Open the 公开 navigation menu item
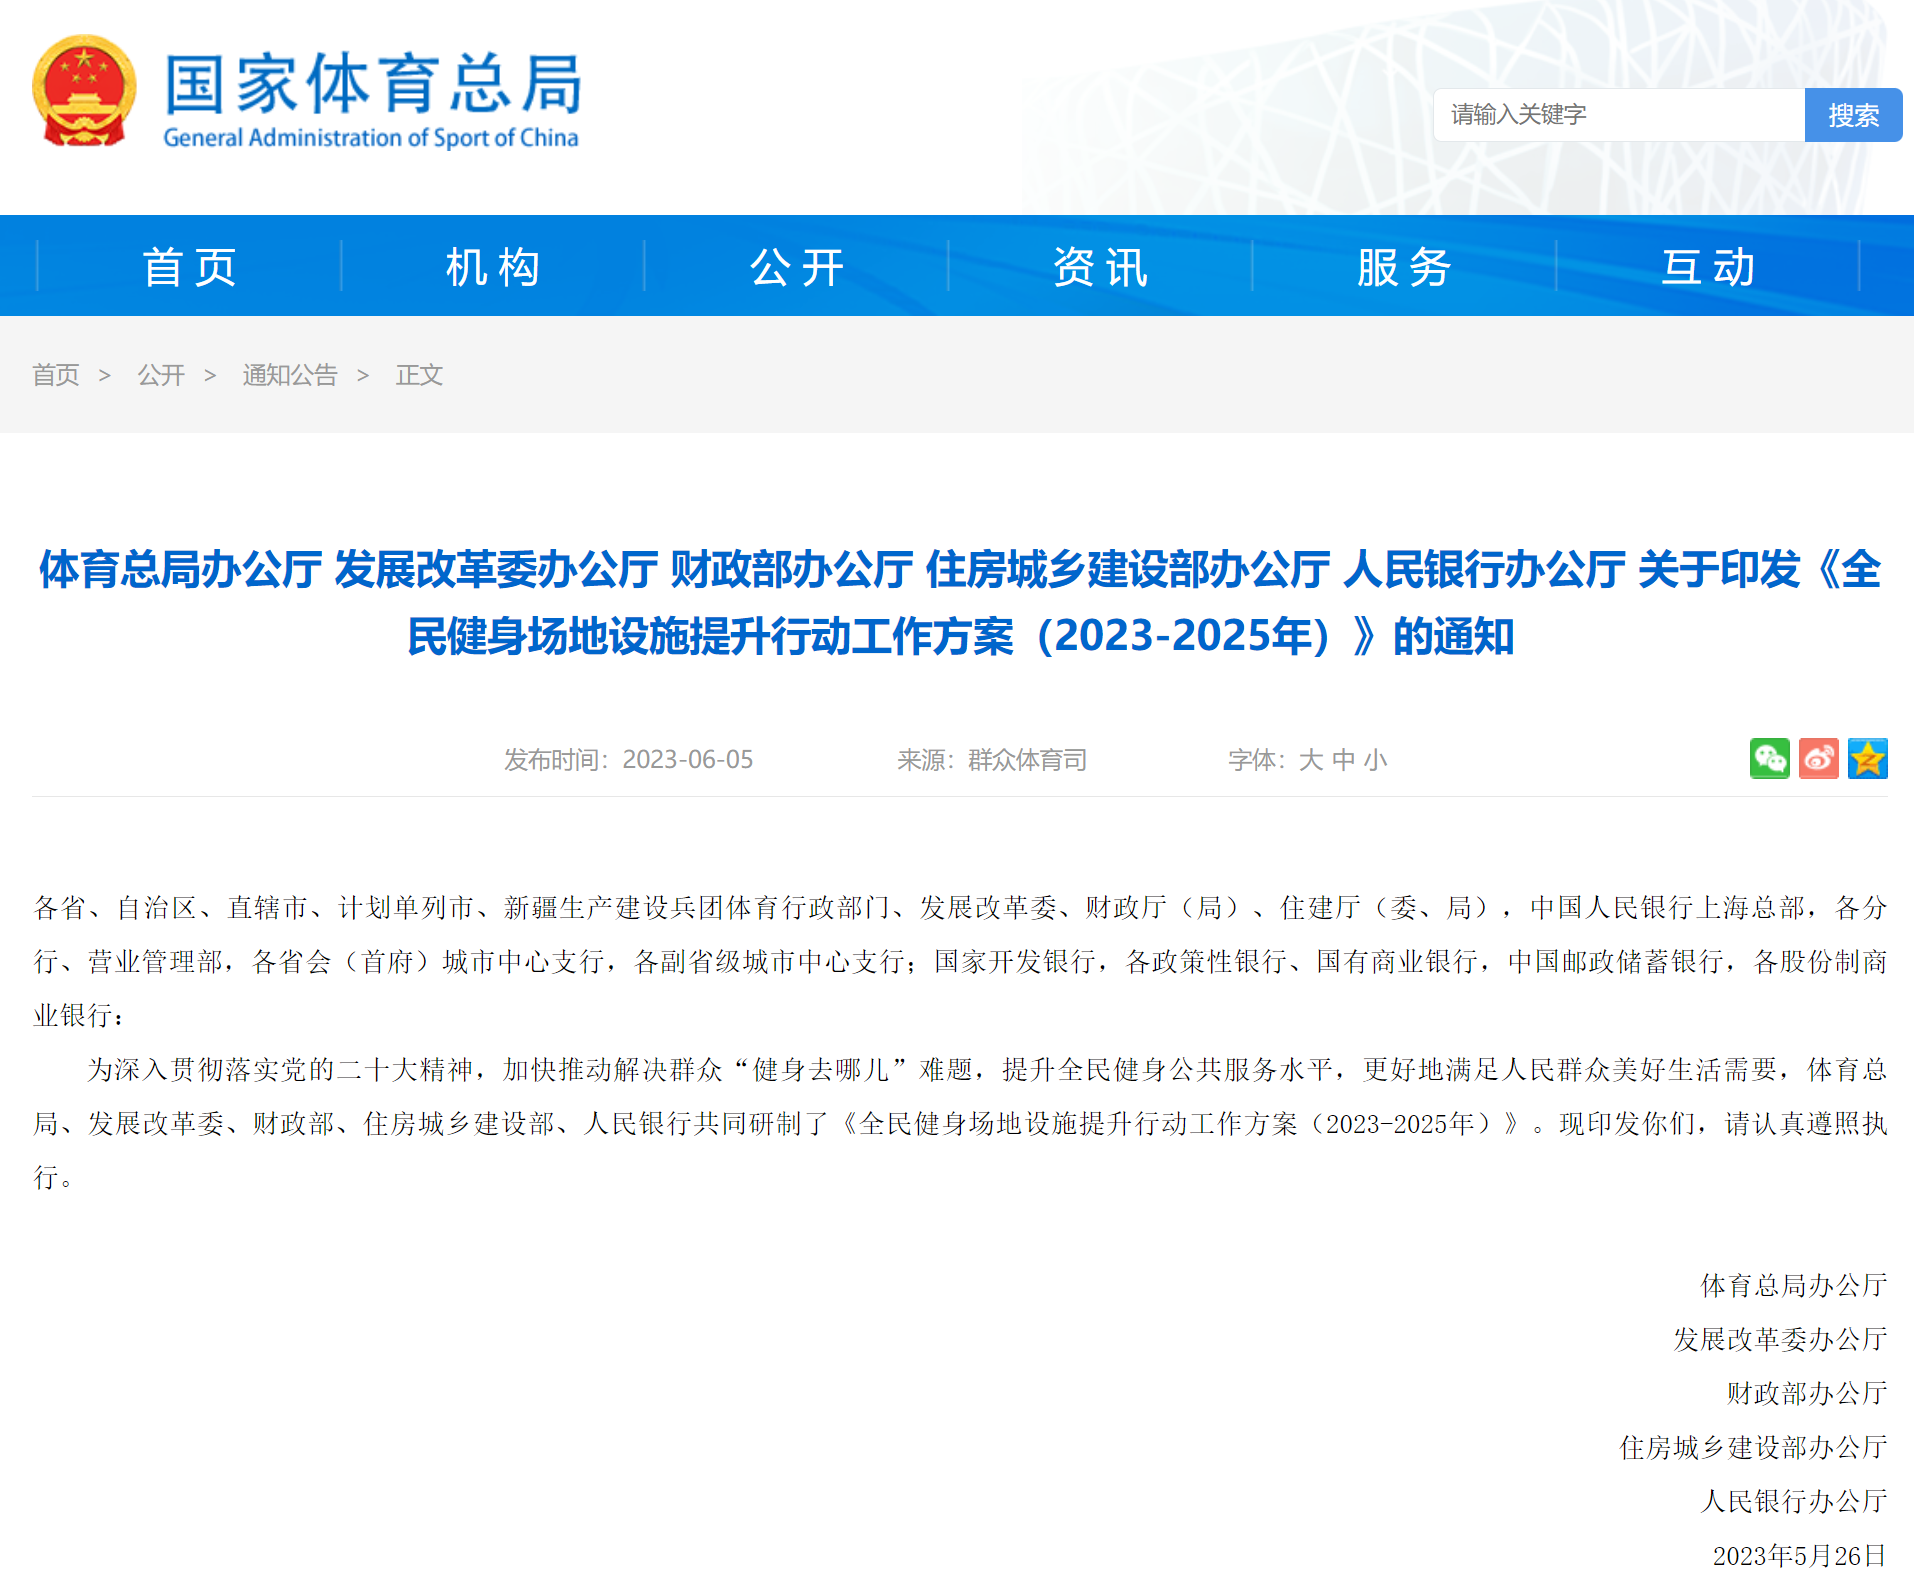Viewport: 1914px width, 1587px height. click(x=797, y=267)
